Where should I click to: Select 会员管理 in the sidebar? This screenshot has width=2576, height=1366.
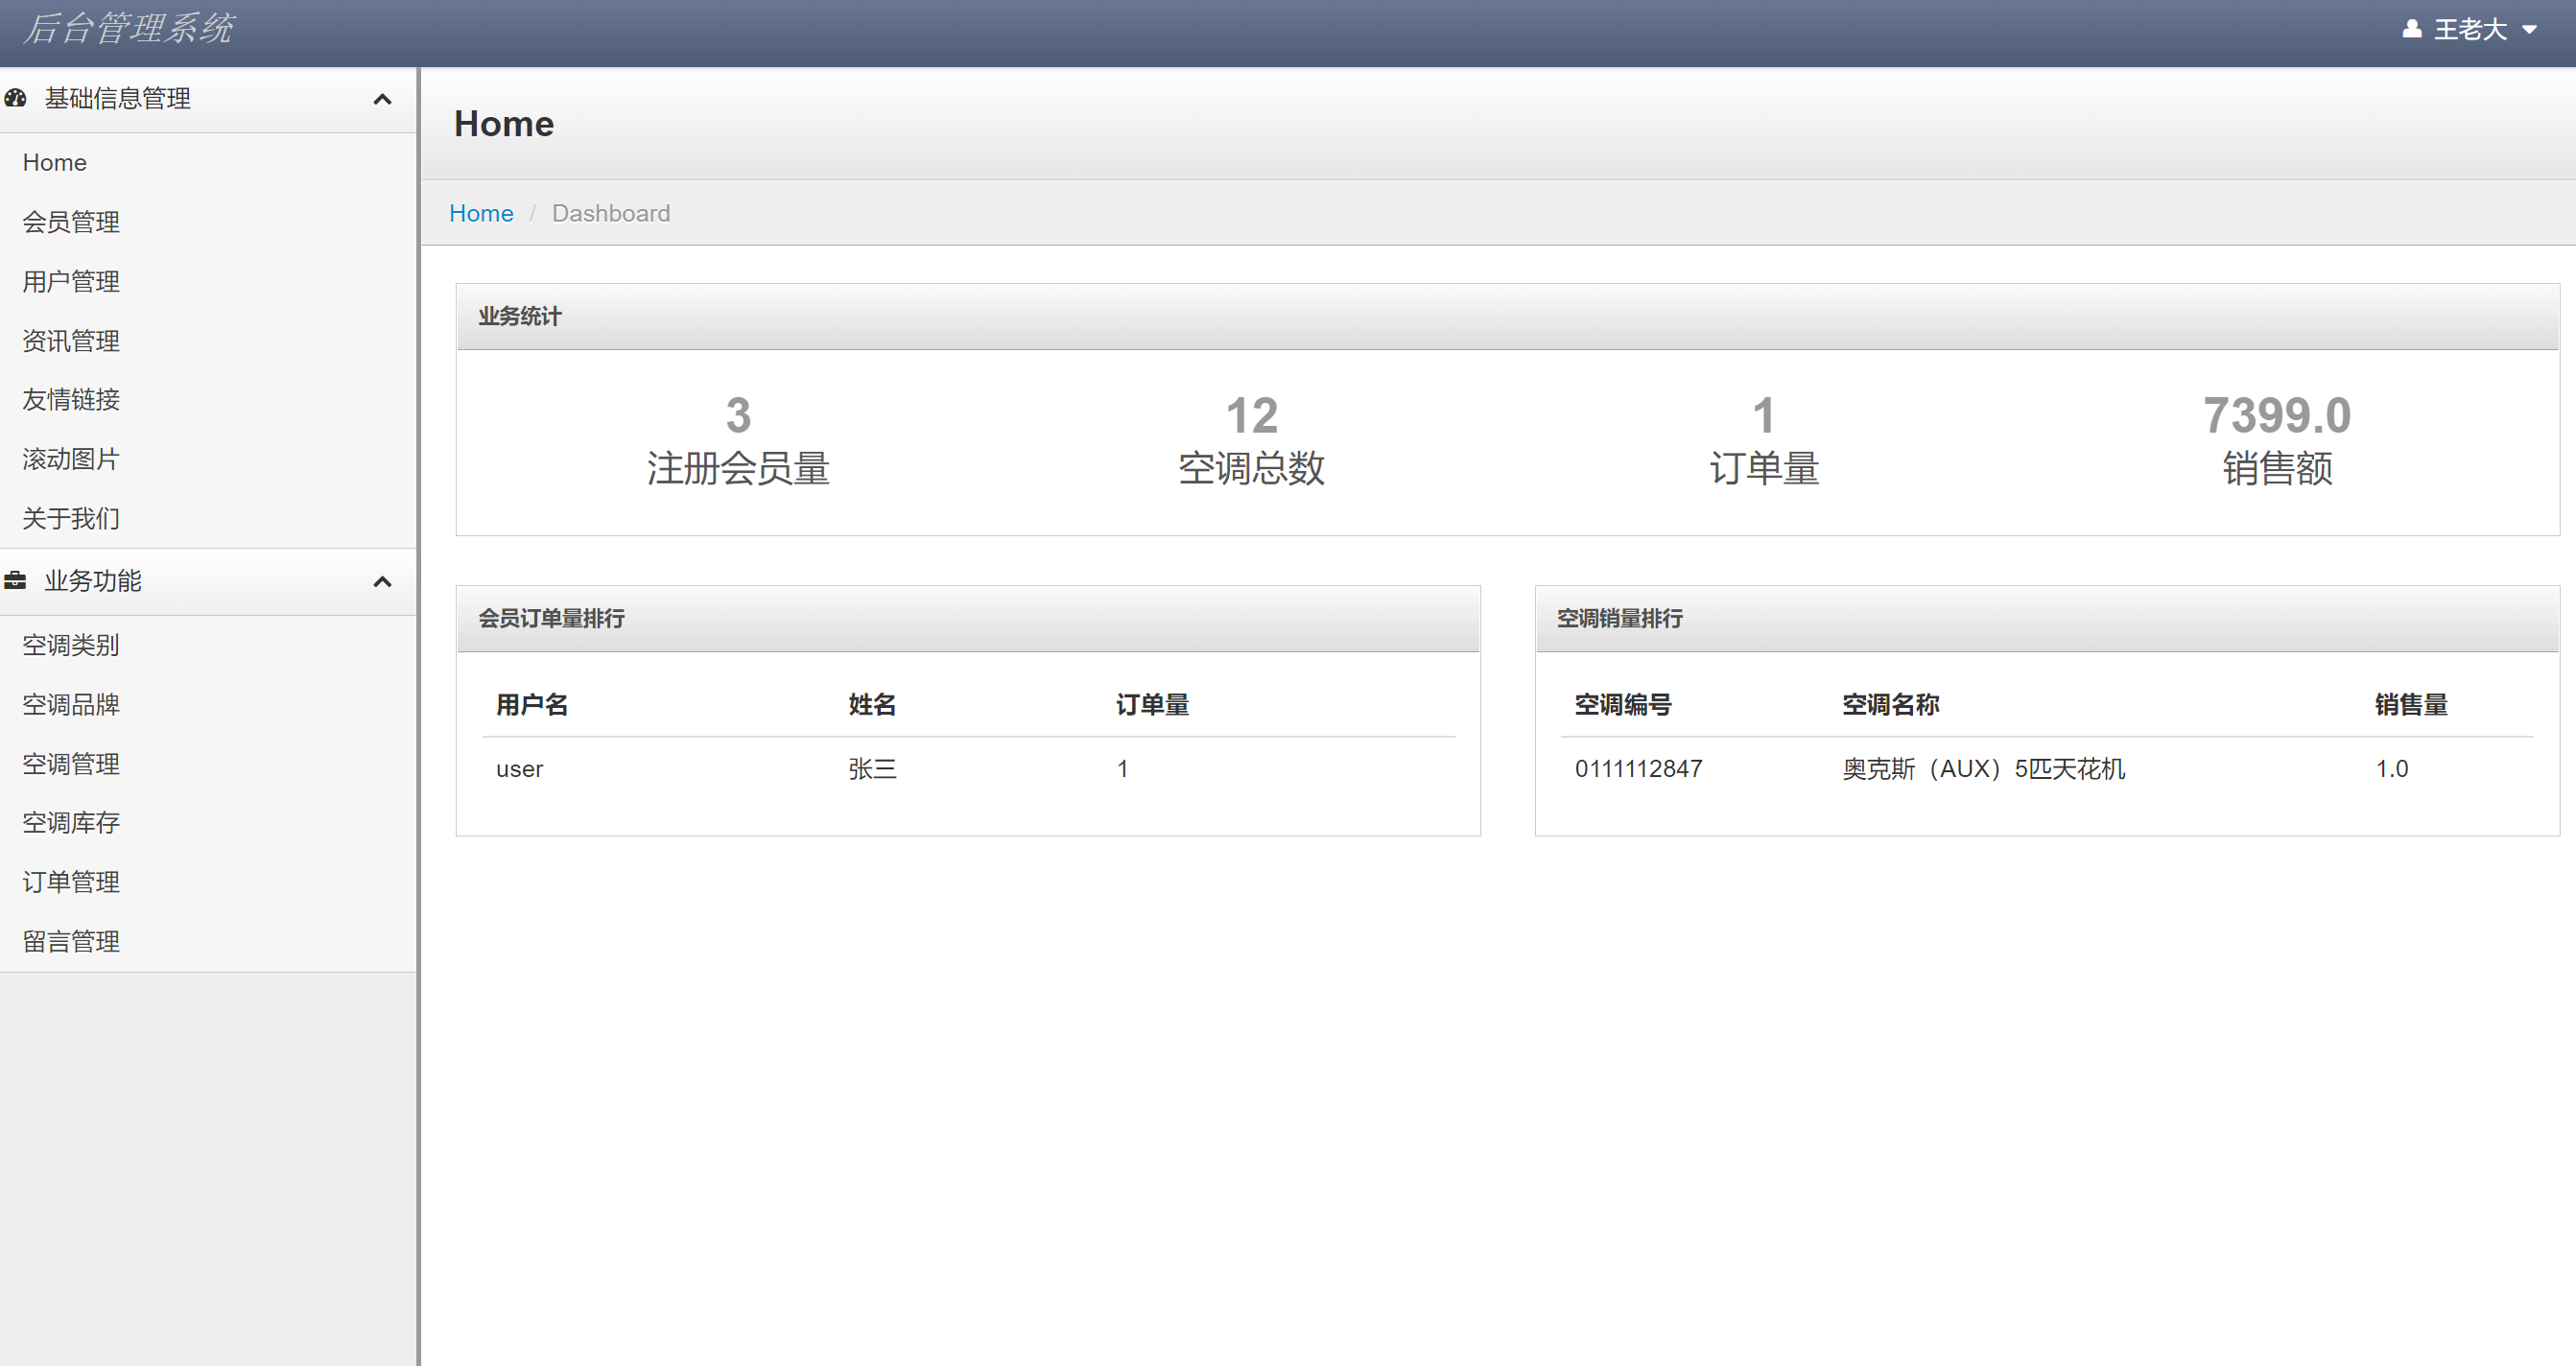click(71, 222)
